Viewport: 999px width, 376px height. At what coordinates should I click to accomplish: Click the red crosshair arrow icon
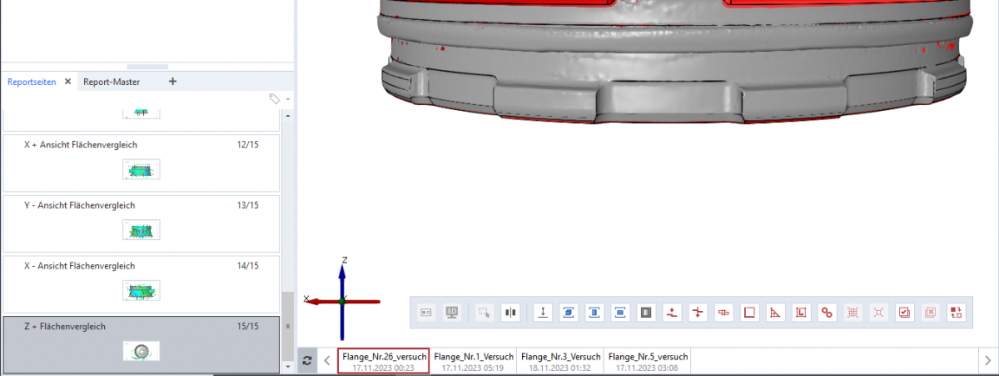[x=698, y=312]
